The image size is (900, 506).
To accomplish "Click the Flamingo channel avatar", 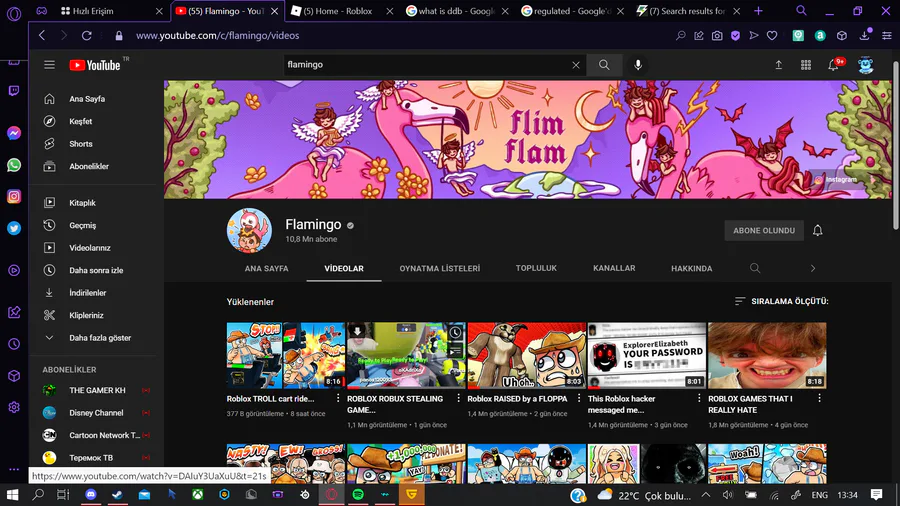I will click(x=249, y=230).
